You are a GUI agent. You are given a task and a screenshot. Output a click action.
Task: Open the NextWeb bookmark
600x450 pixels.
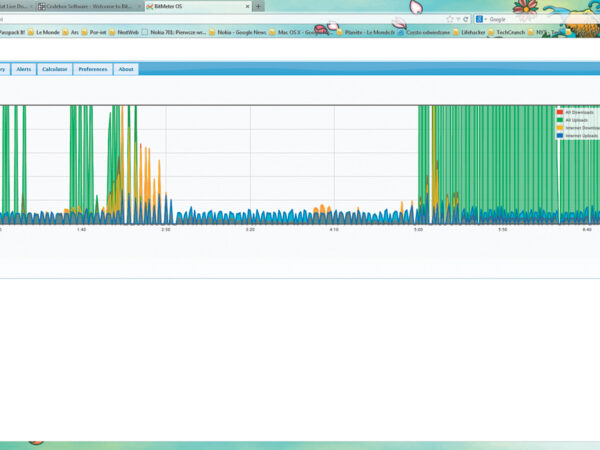127,32
